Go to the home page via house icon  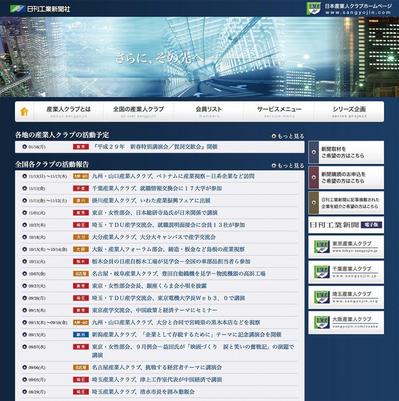(24, 112)
